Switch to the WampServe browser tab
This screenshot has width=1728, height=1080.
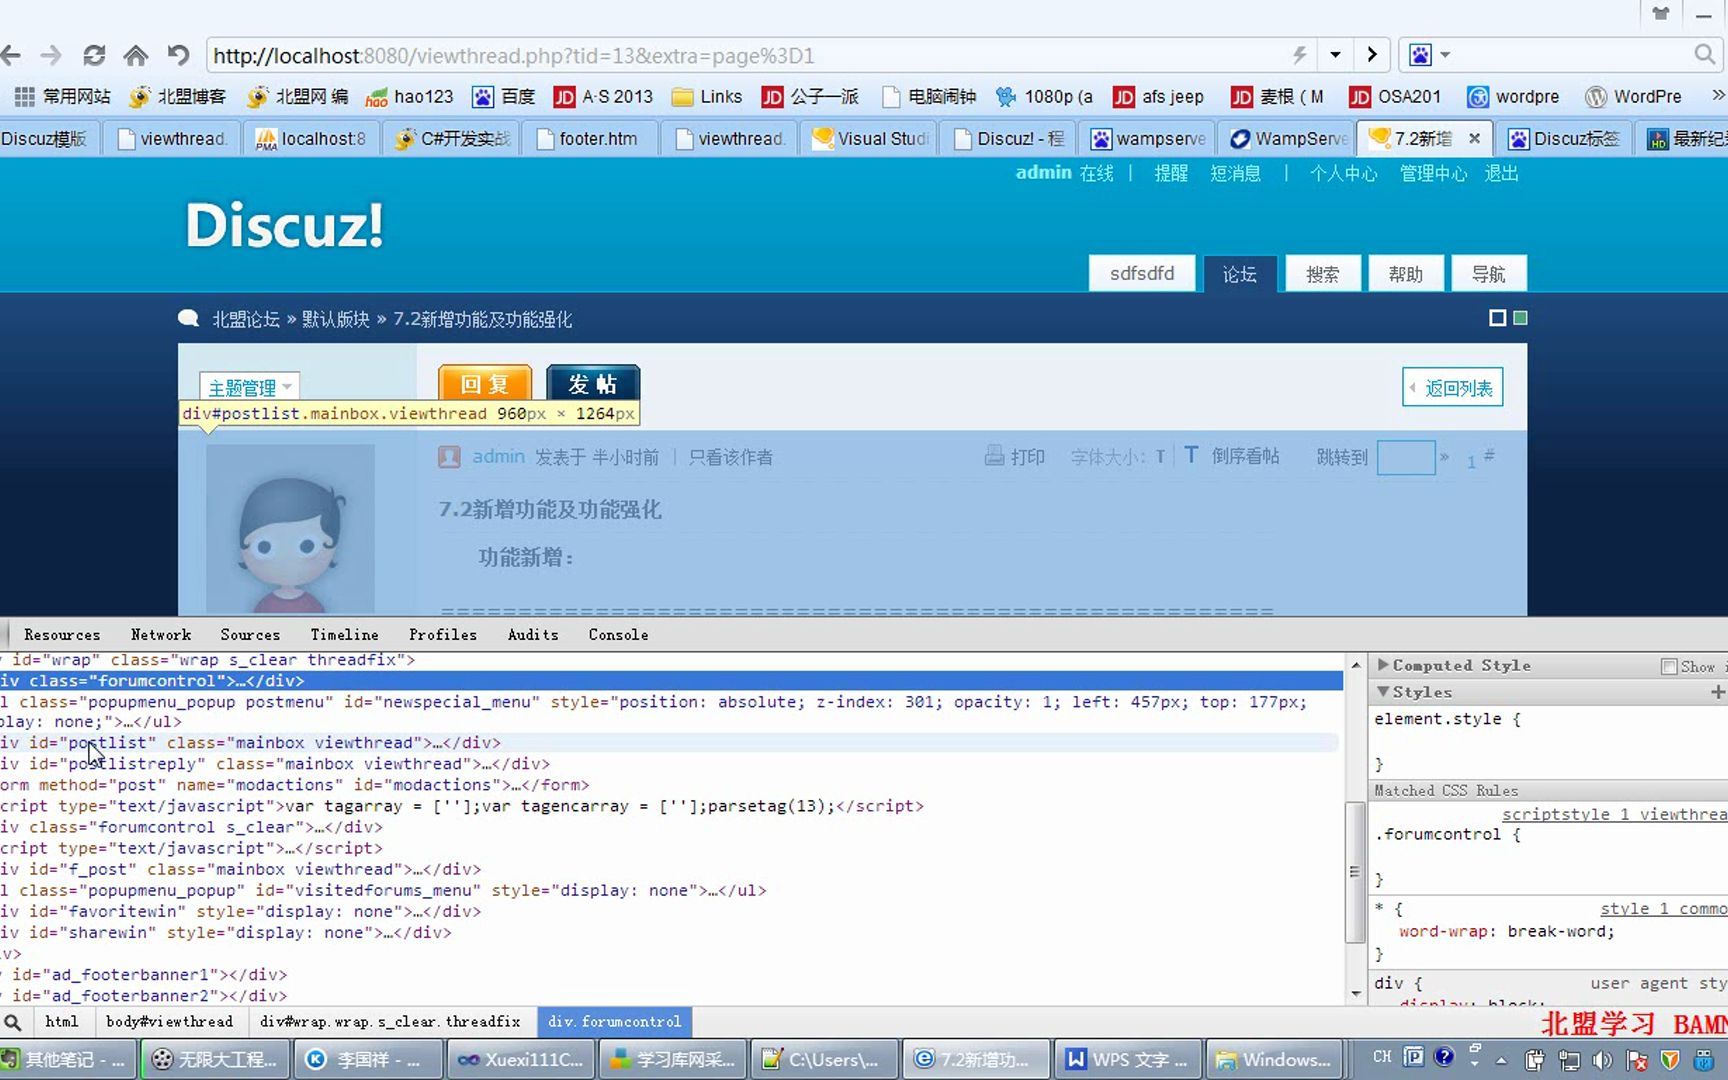(x=1288, y=138)
